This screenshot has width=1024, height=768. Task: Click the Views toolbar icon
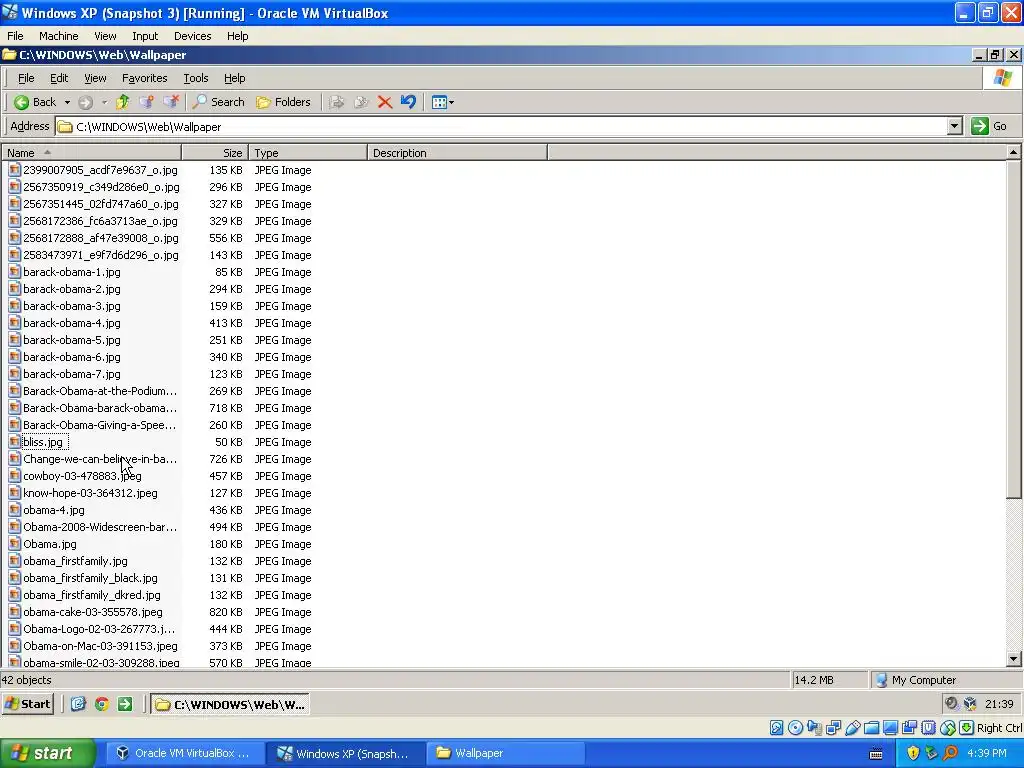click(439, 102)
